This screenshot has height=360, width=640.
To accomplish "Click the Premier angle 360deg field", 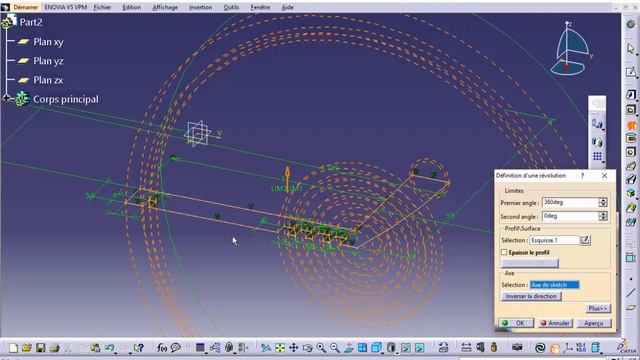I will 570,202.
